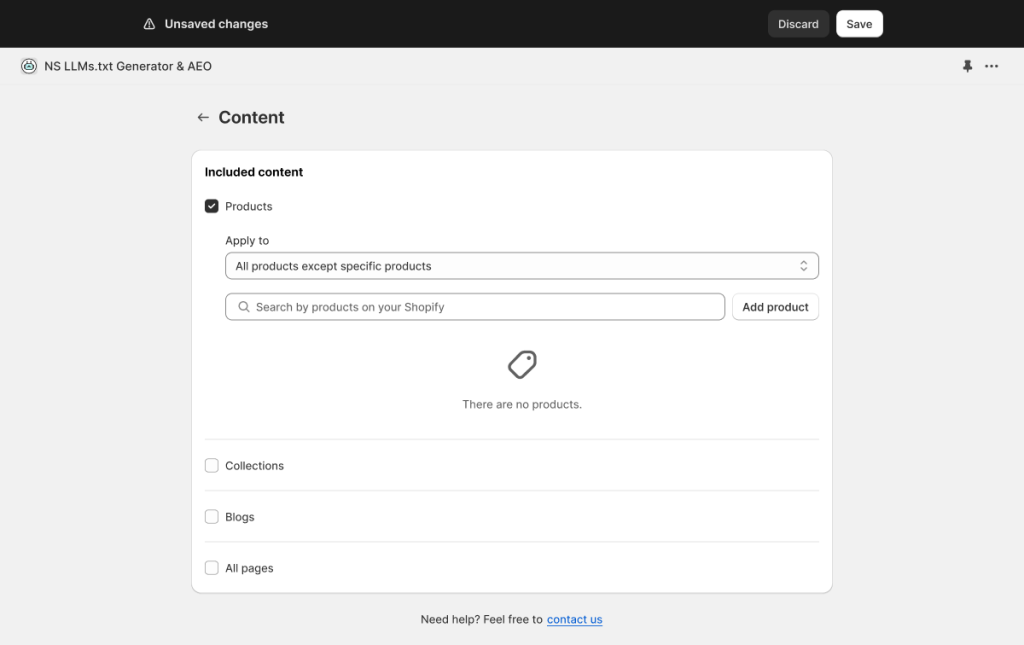Check the All pages option
1024x645 pixels.
click(212, 568)
